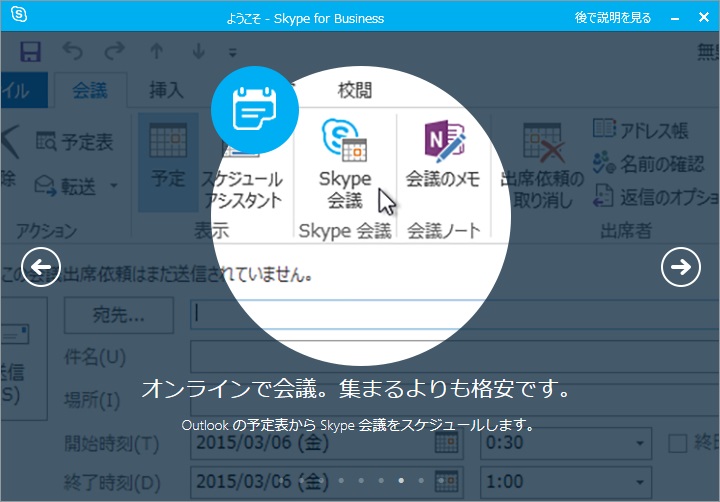Screen dimensions: 720x502
Task: Expand the 転送 dropdown arrow
Action: click(x=113, y=186)
